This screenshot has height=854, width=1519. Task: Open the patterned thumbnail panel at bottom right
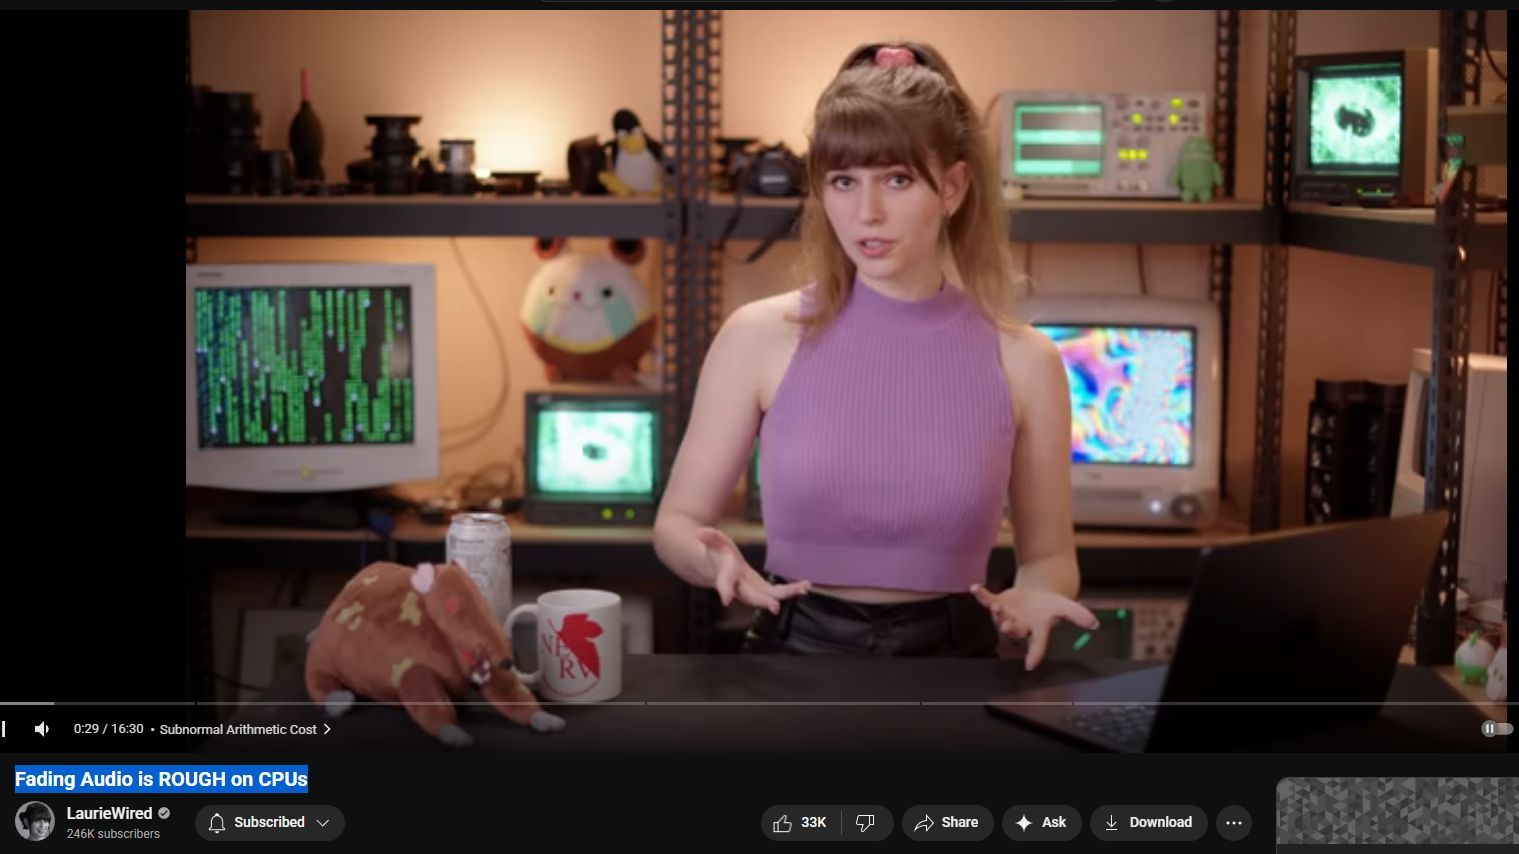point(1396,814)
